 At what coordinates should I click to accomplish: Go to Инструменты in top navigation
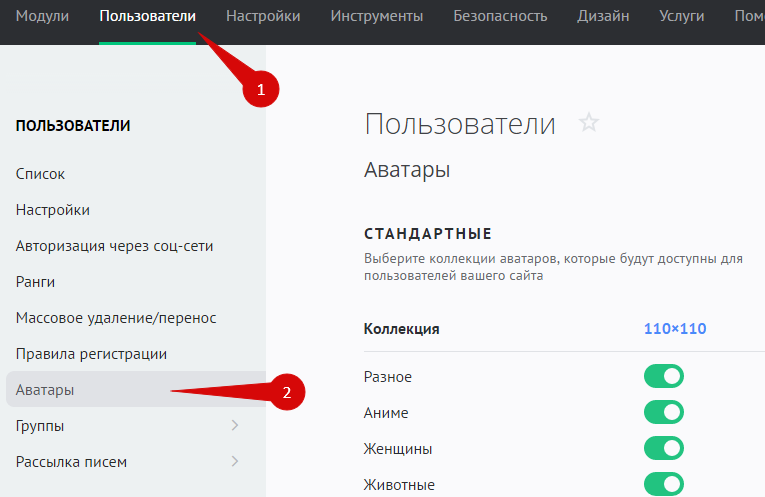click(x=376, y=16)
